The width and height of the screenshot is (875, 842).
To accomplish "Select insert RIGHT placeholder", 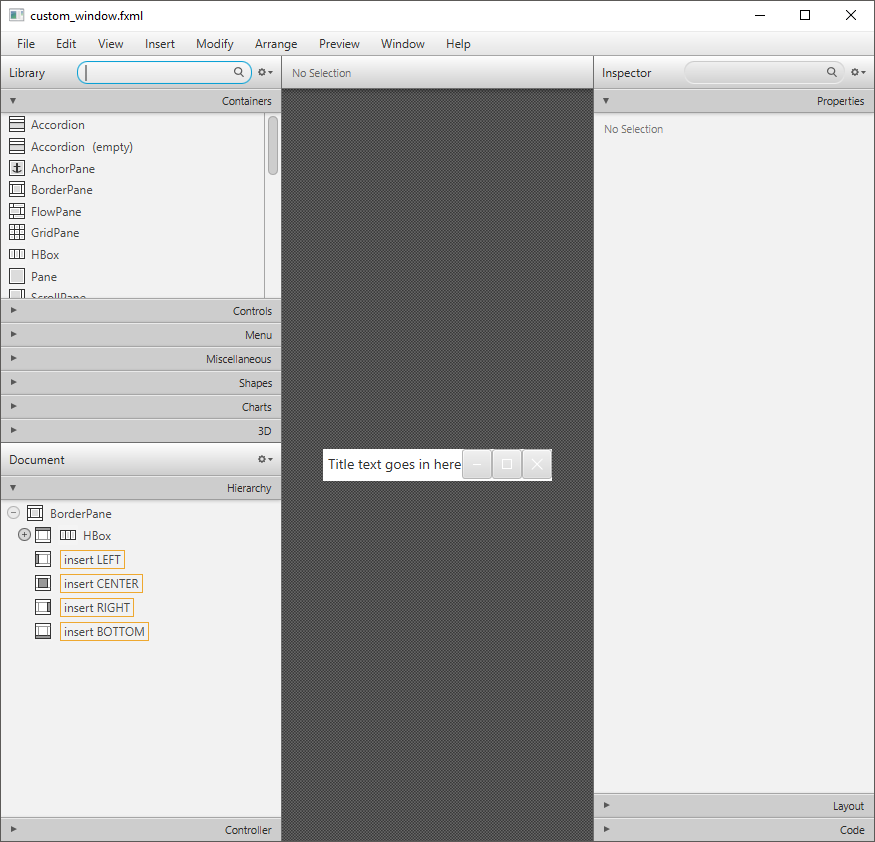I will [x=97, y=607].
